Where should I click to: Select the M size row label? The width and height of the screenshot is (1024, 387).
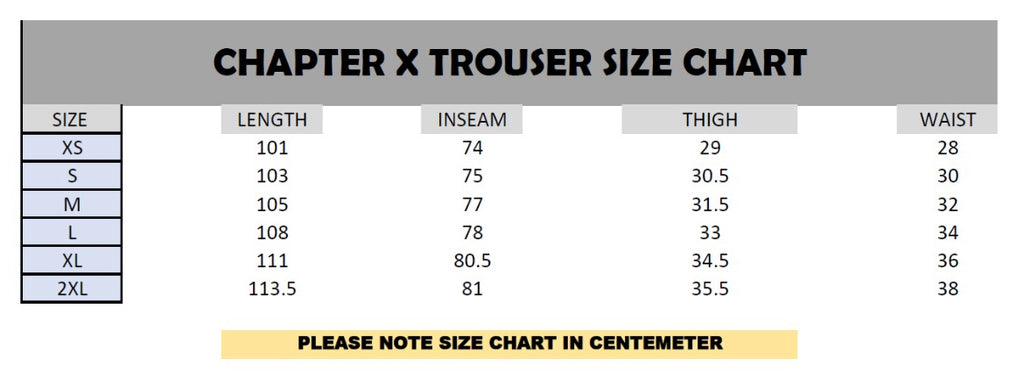72,204
